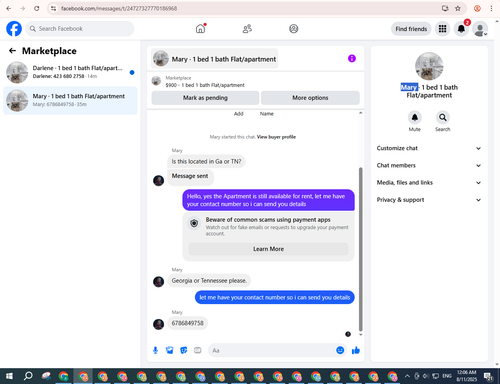500x384 pixels.
Task: Show hidden system tray icons
Action: point(407,376)
